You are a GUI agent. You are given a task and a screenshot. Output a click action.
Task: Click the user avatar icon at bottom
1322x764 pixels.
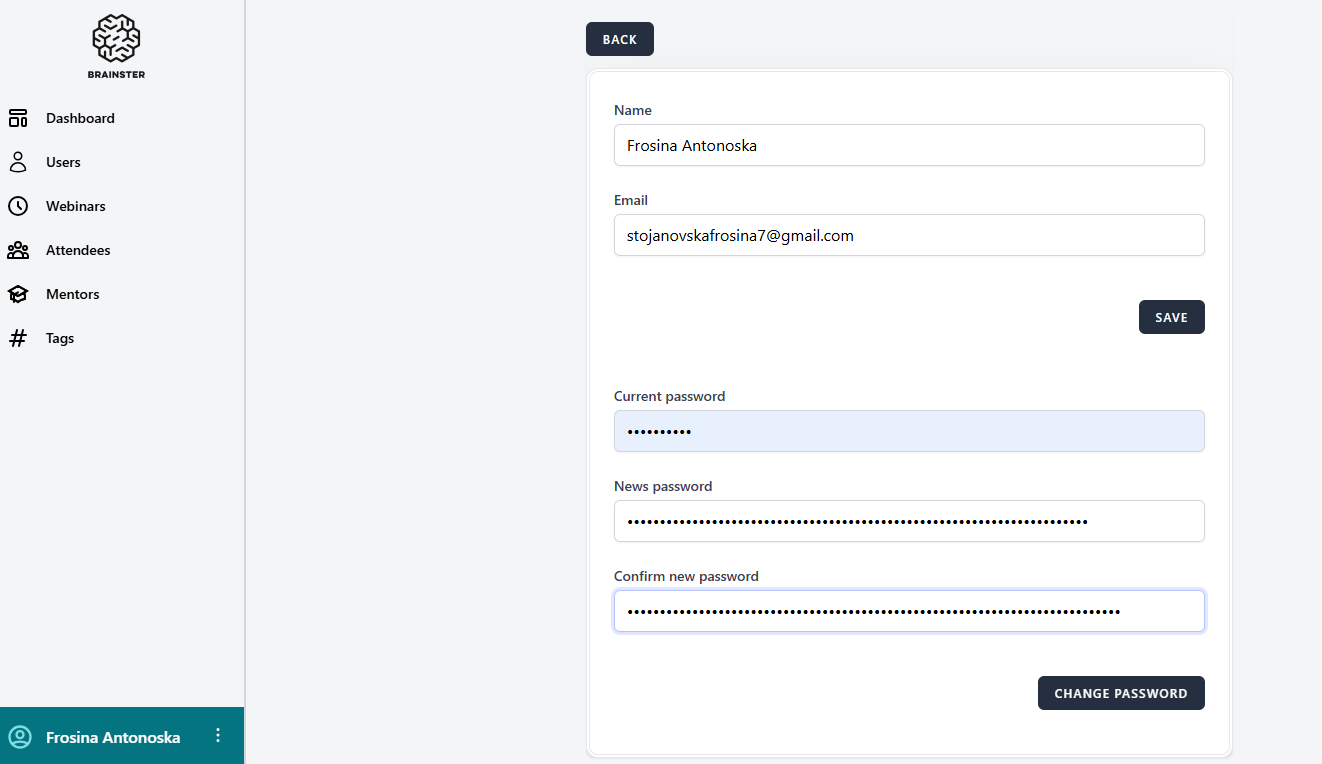[x=20, y=737]
